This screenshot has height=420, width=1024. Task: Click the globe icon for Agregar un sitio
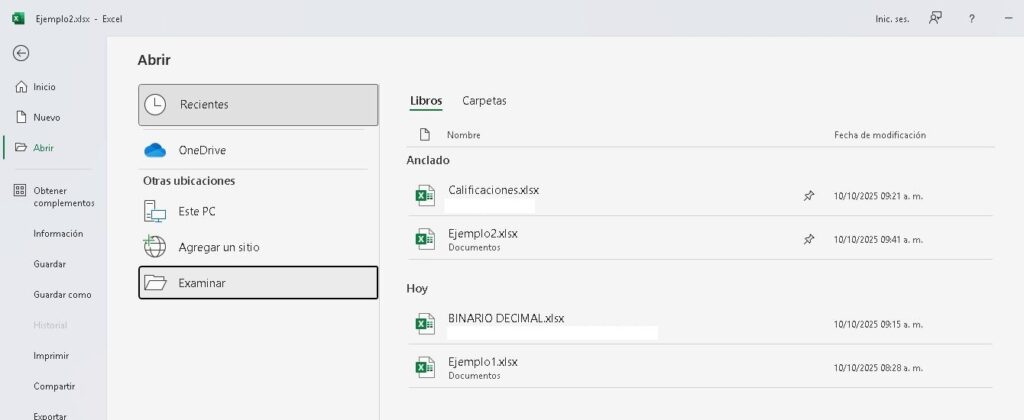155,247
